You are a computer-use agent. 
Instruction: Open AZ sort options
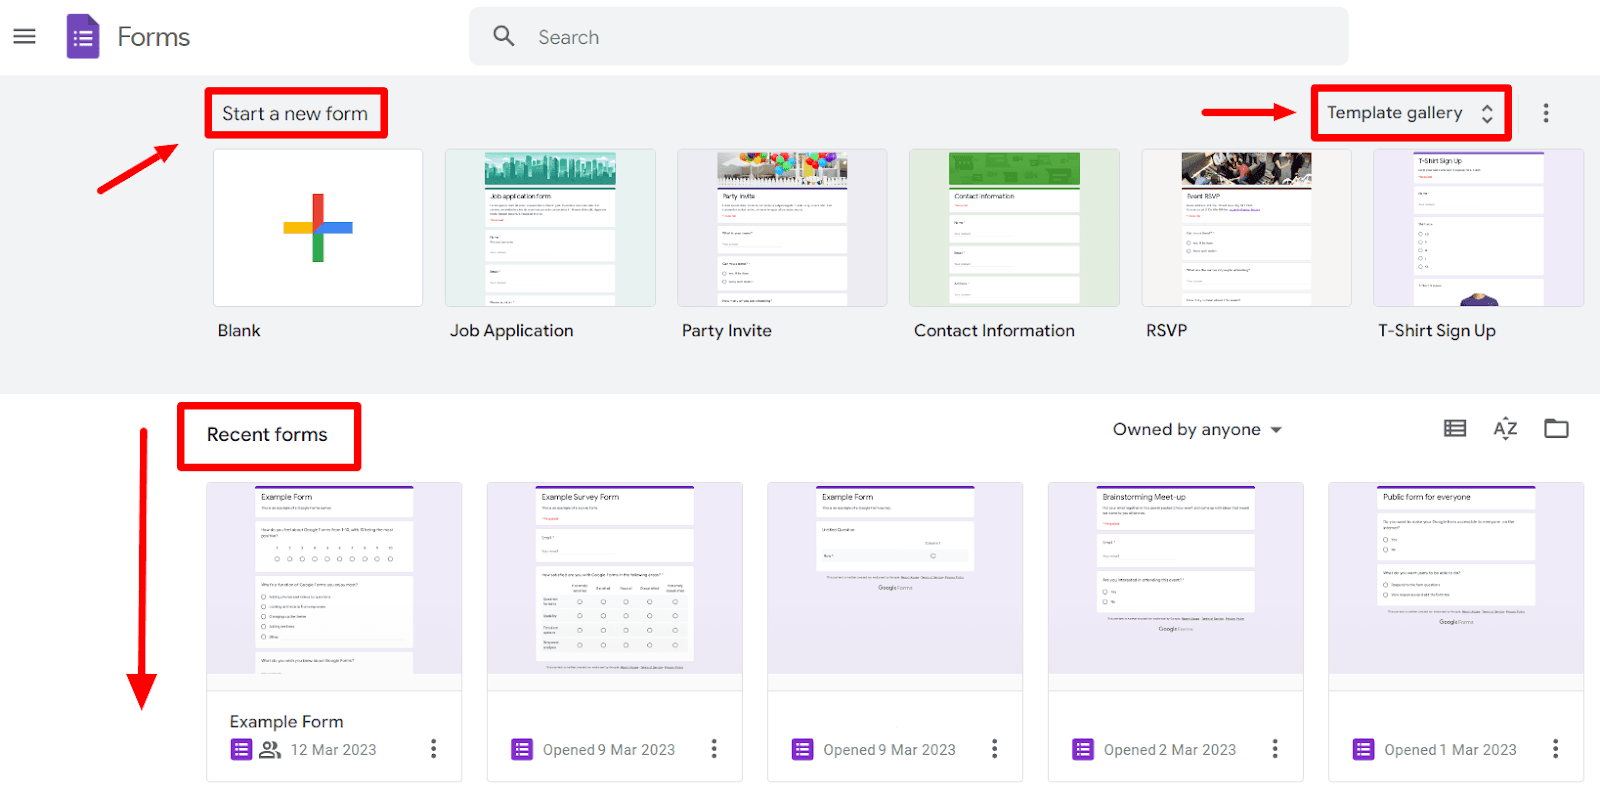click(1505, 428)
